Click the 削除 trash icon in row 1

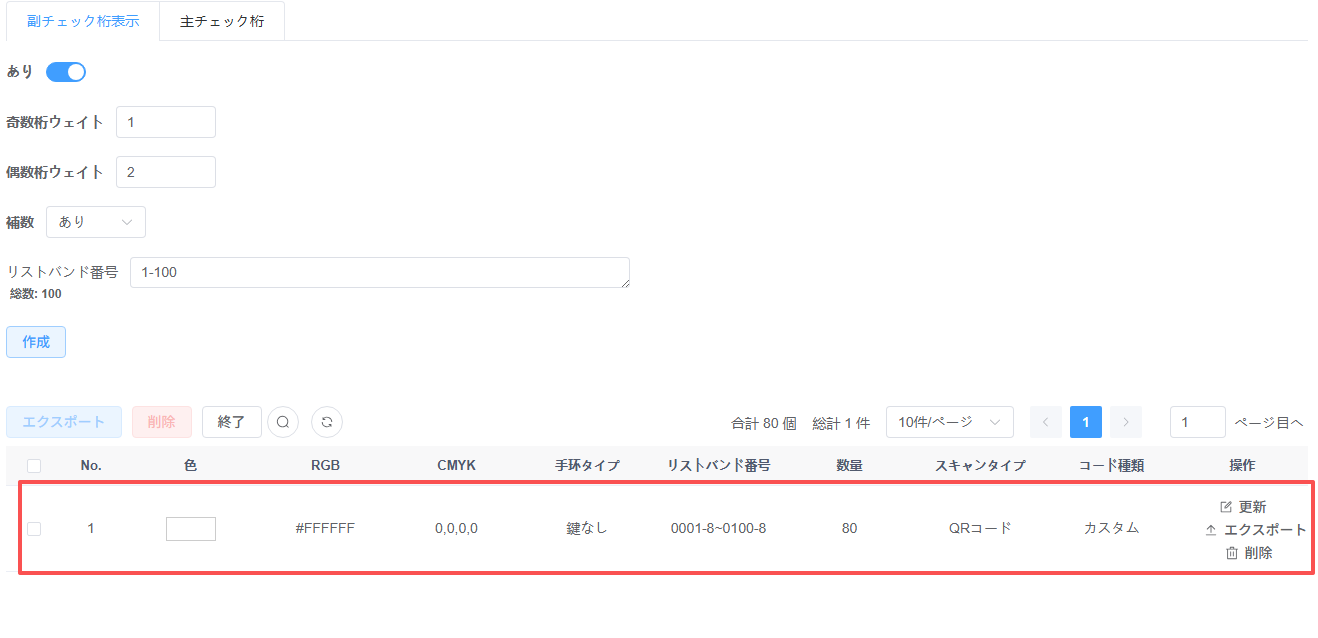(x=1232, y=553)
